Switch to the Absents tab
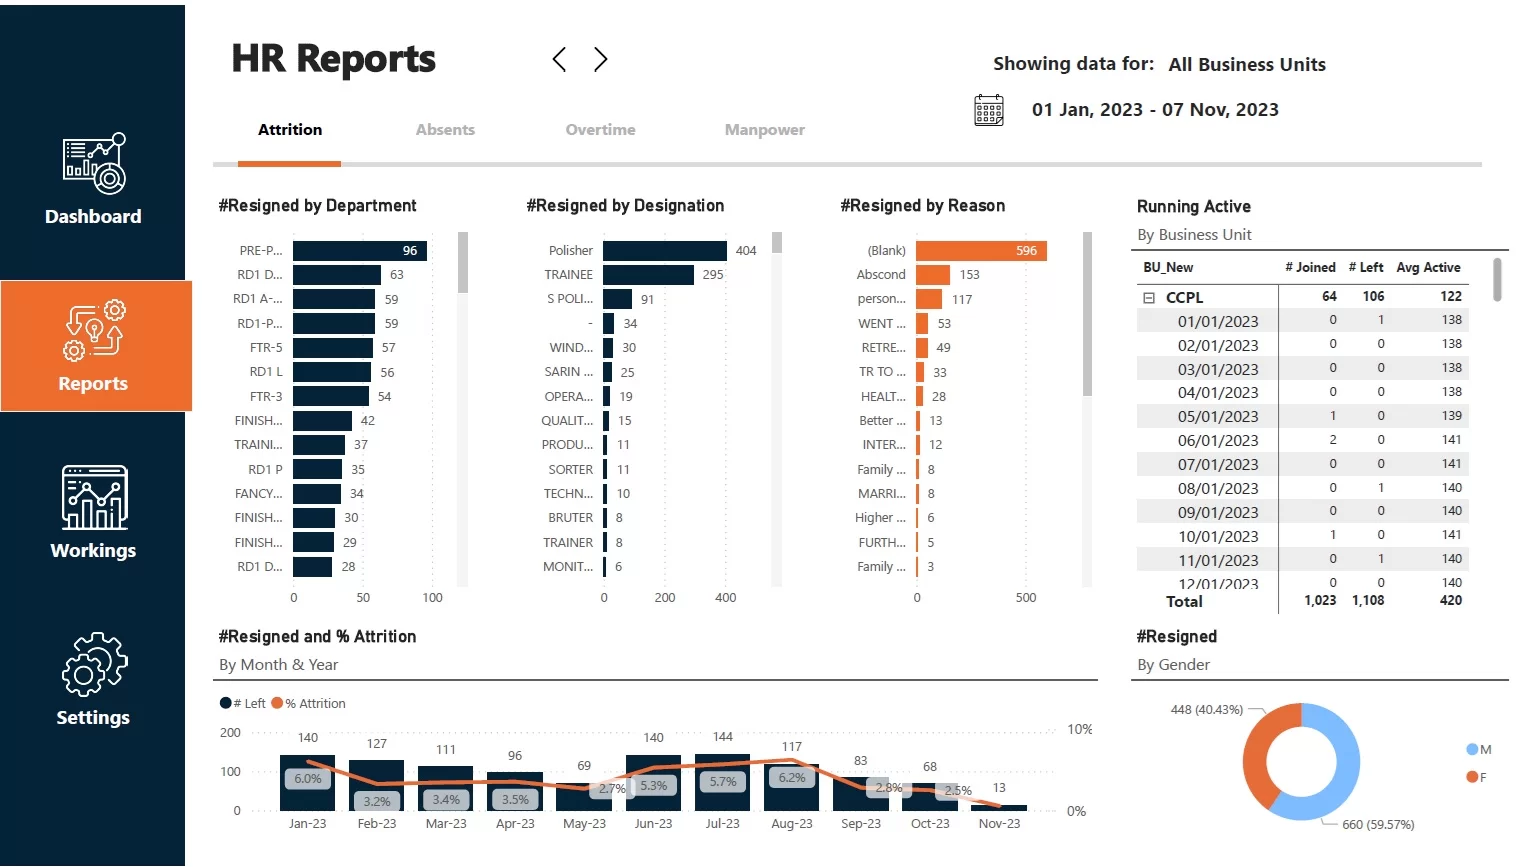 445,130
